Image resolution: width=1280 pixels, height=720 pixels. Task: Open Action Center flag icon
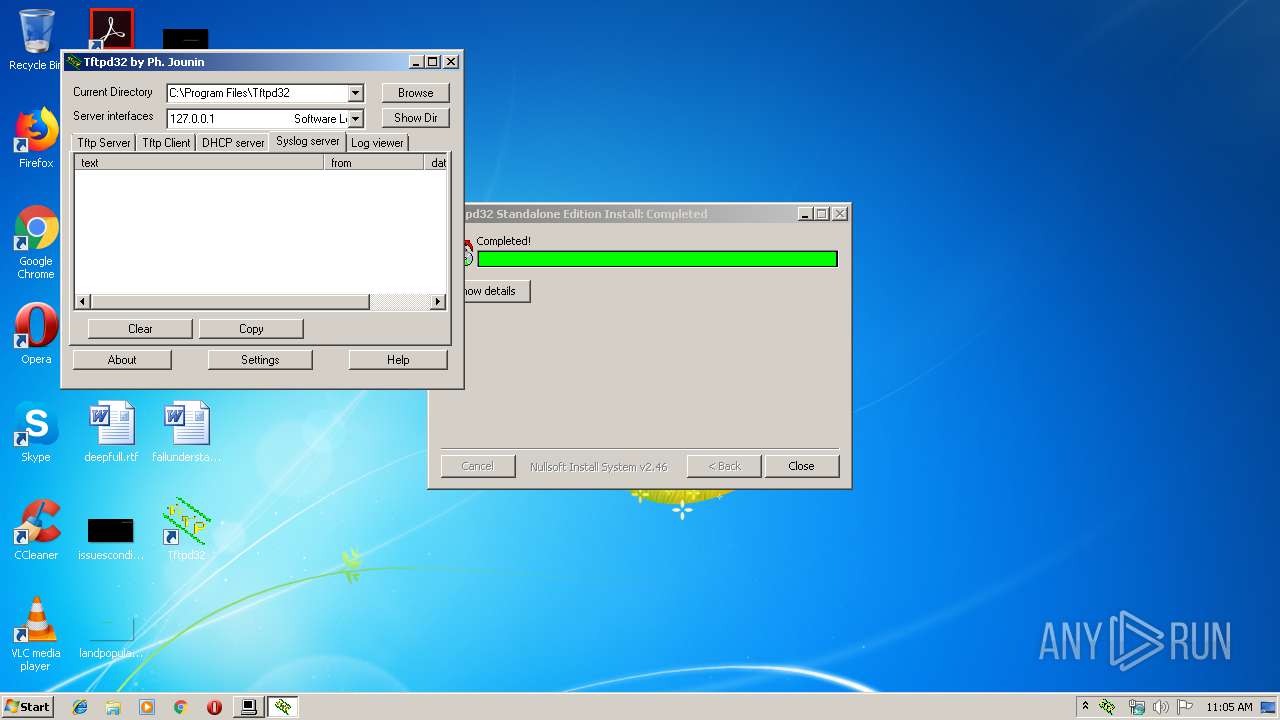click(x=1185, y=707)
